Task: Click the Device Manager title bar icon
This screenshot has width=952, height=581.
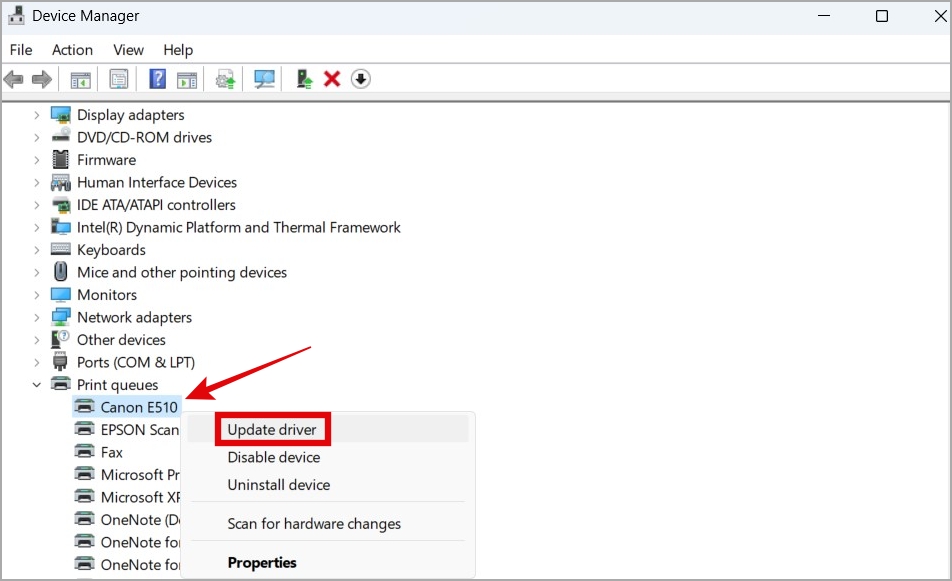Action: 16,16
